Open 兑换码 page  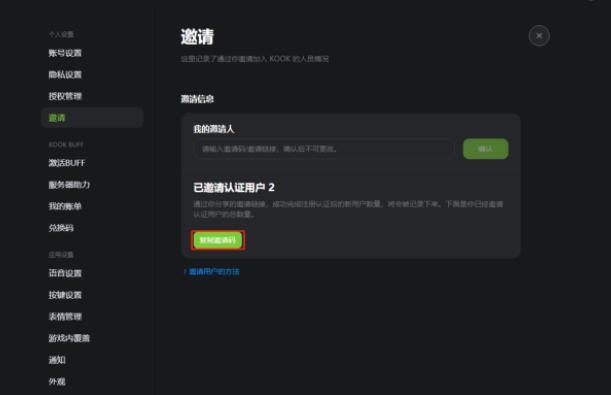coord(61,228)
